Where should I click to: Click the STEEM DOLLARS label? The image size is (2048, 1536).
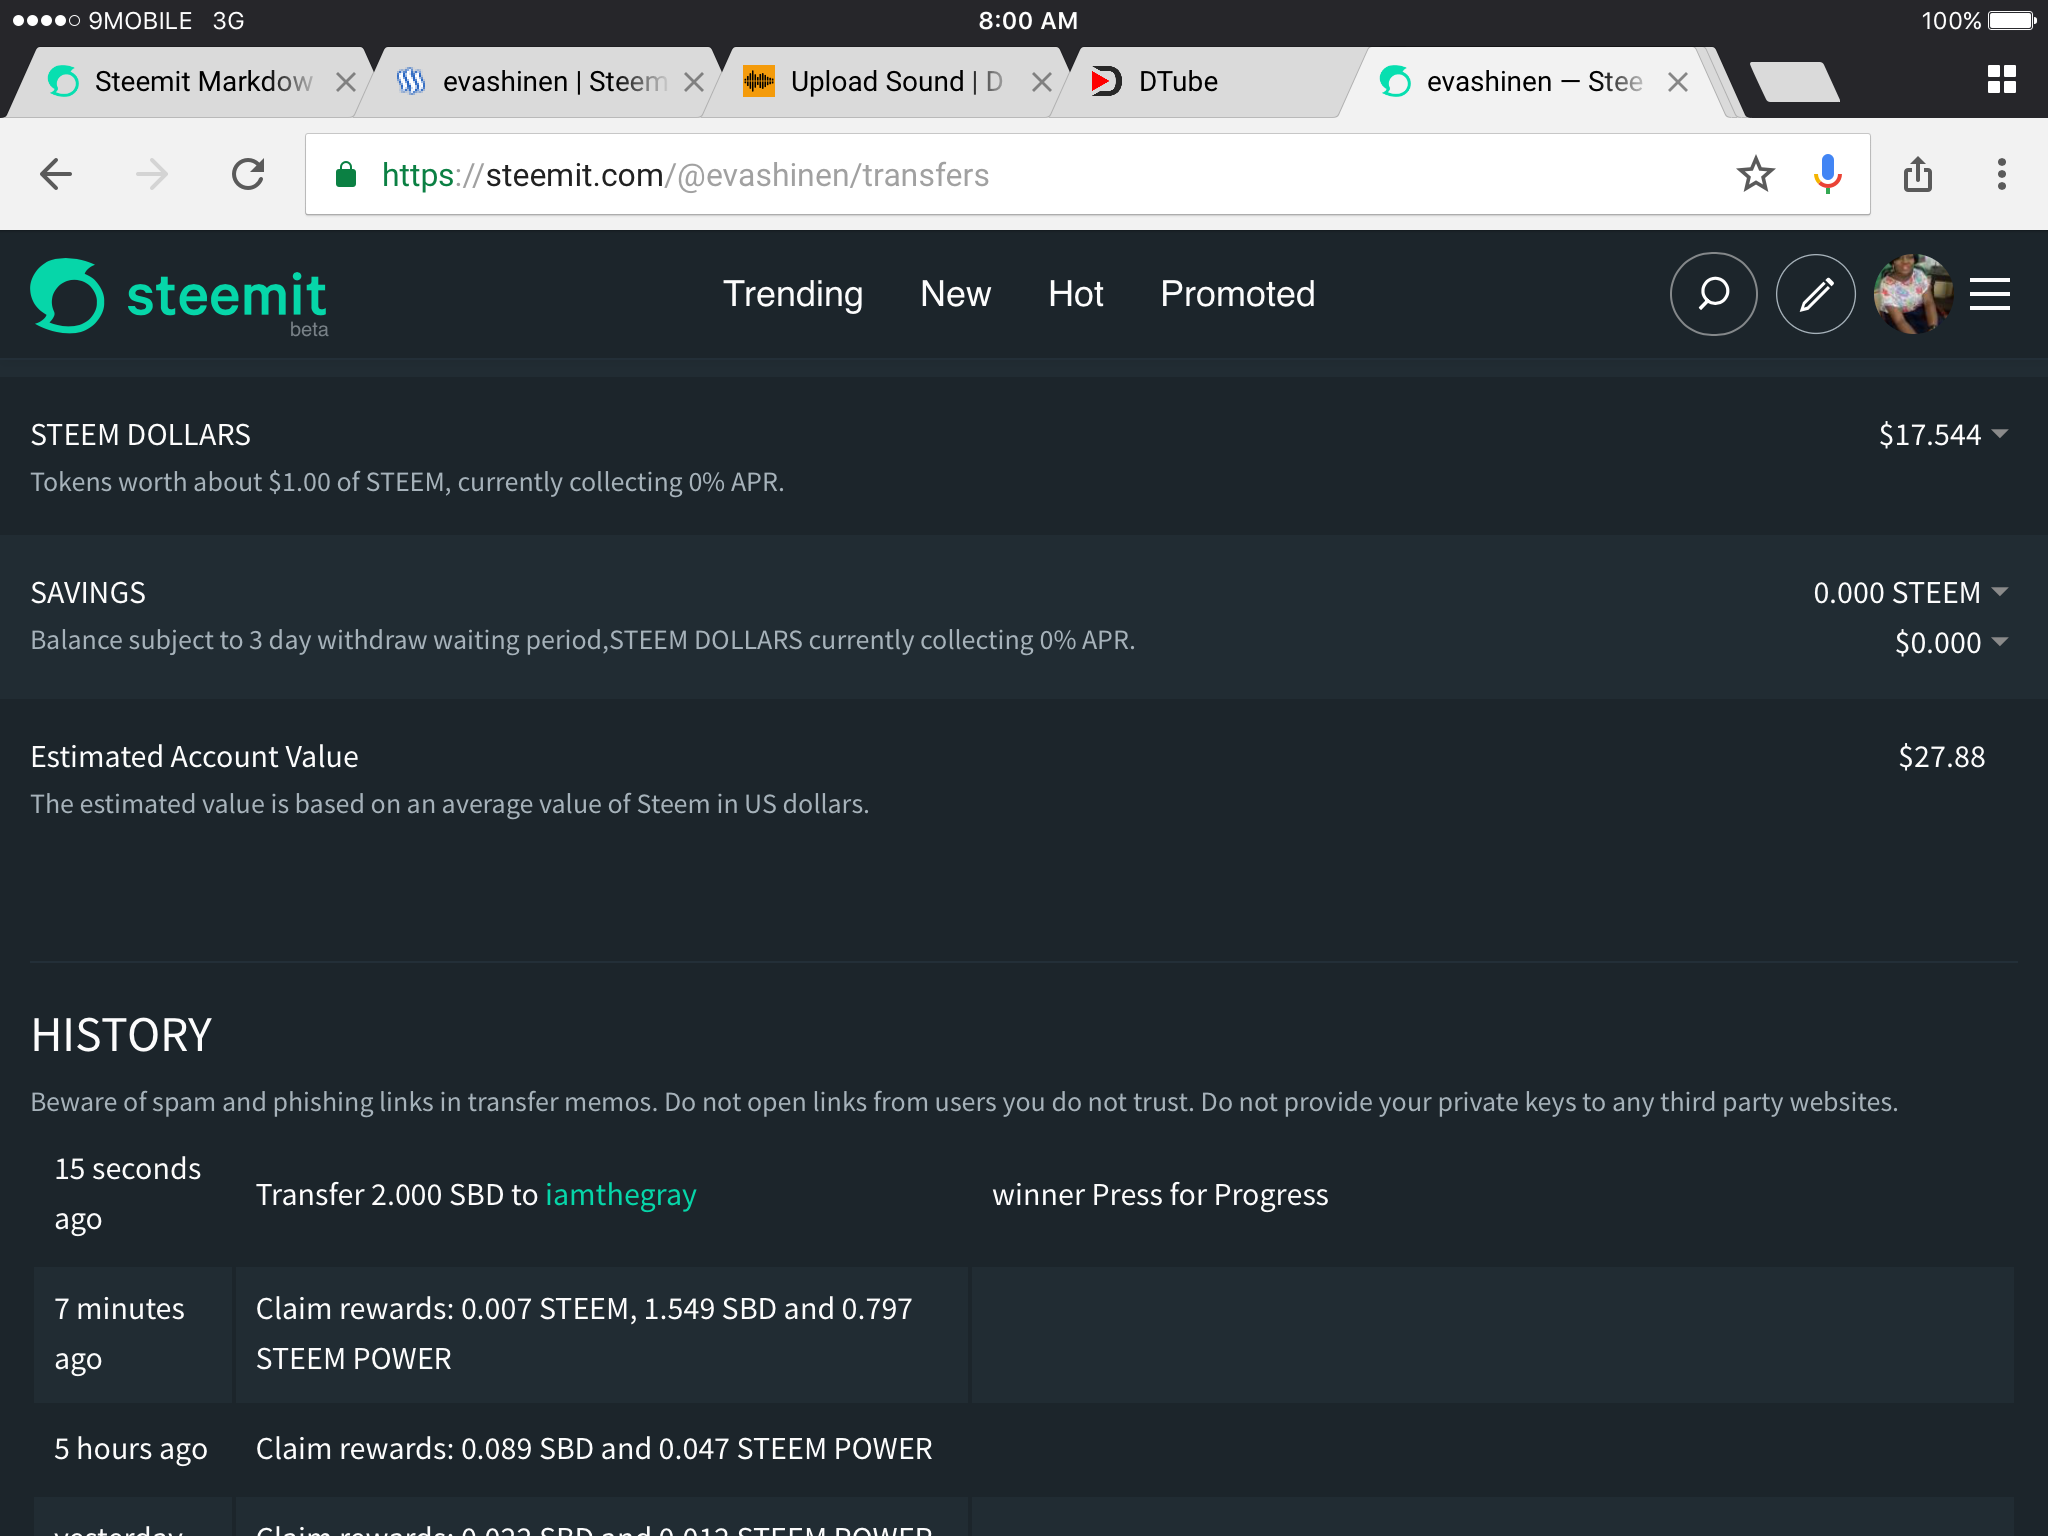(x=140, y=435)
